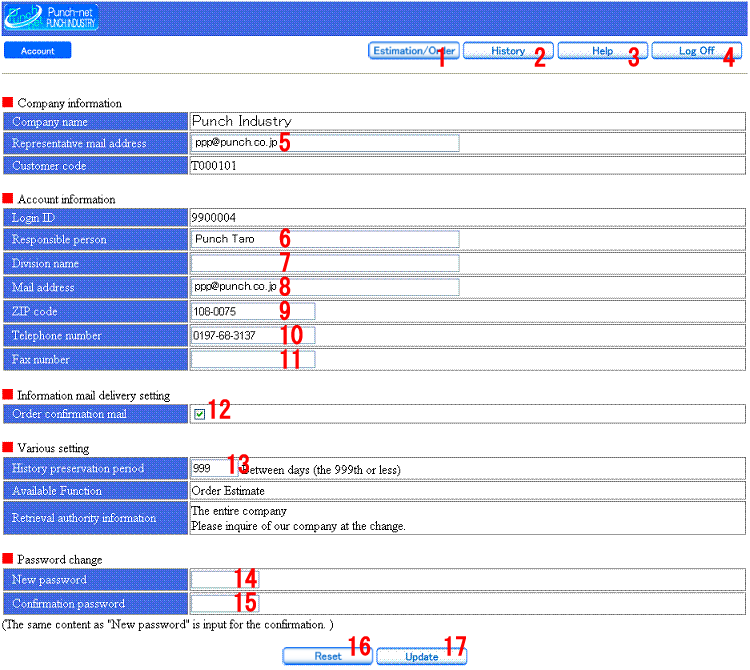Click the New password field
The height and width of the screenshot is (670, 750).
[224, 580]
